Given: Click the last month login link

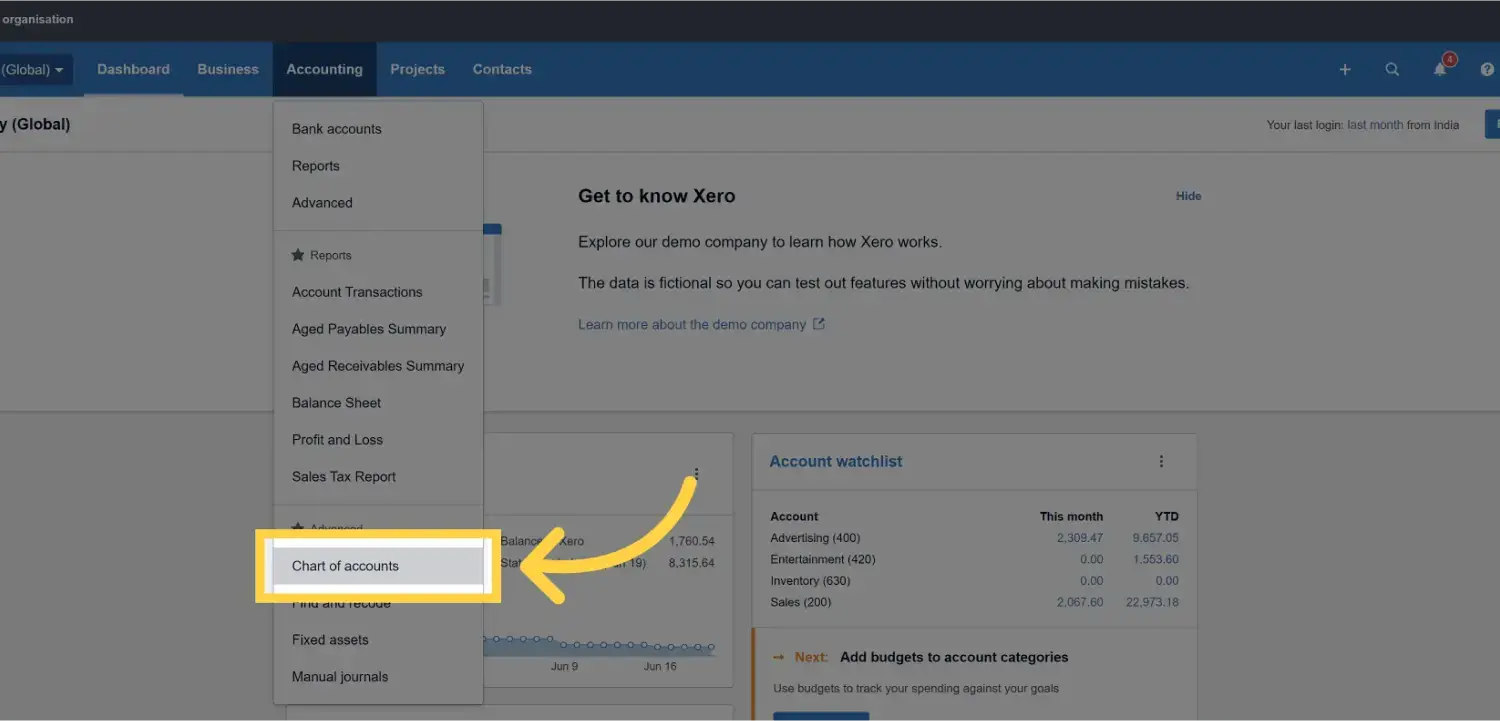Looking at the screenshot, I should pos(1375,125).
